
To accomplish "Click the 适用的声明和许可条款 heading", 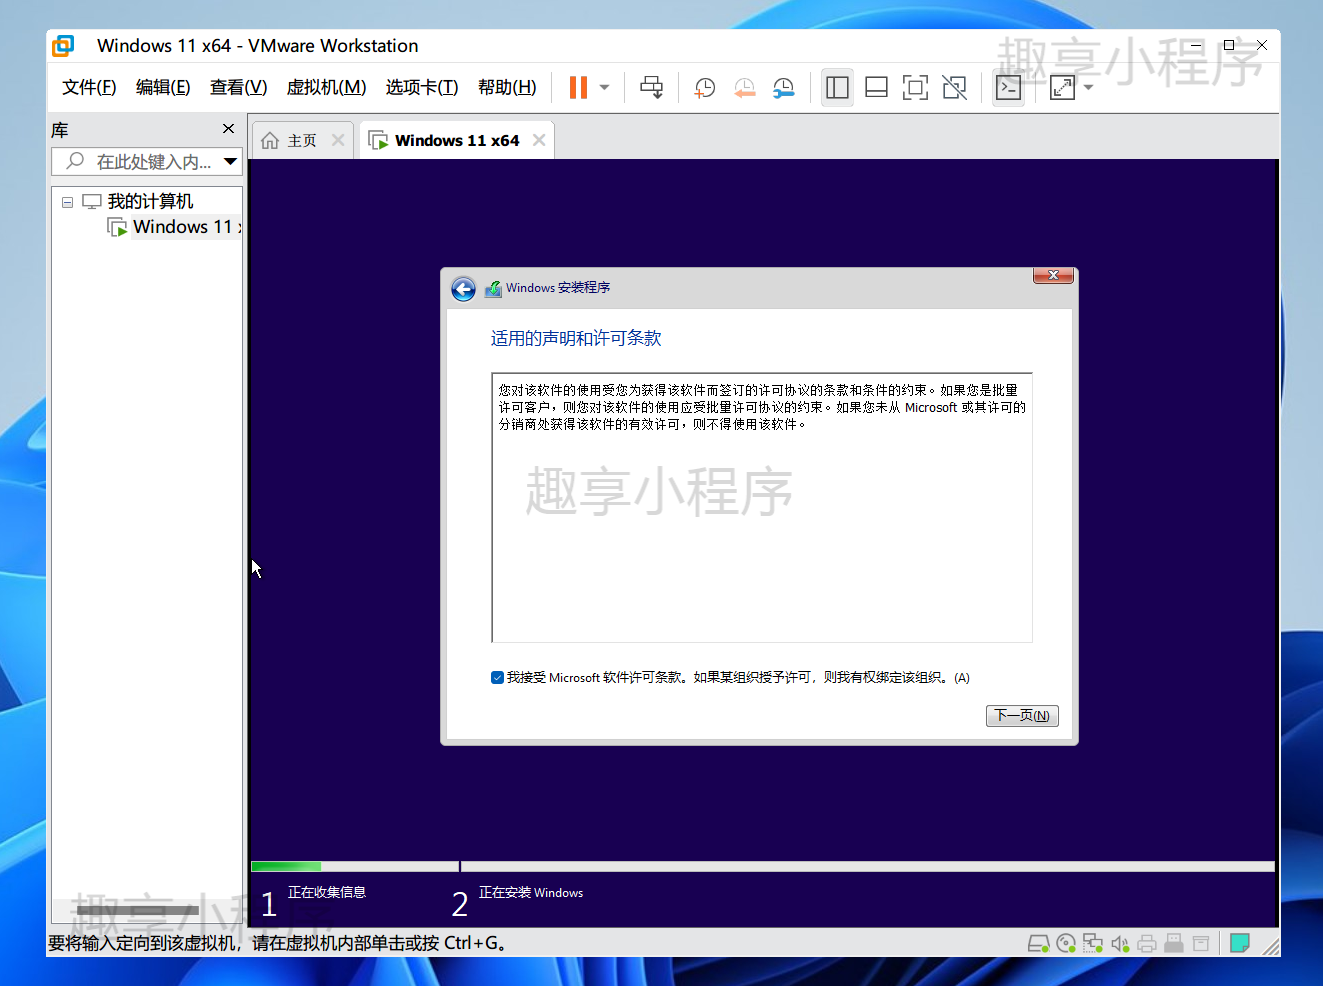I will click(x=576, y=338).
